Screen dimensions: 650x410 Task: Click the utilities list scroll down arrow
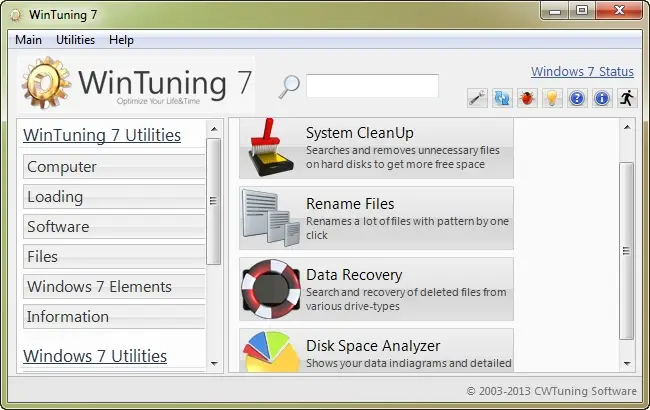point(627,364)
